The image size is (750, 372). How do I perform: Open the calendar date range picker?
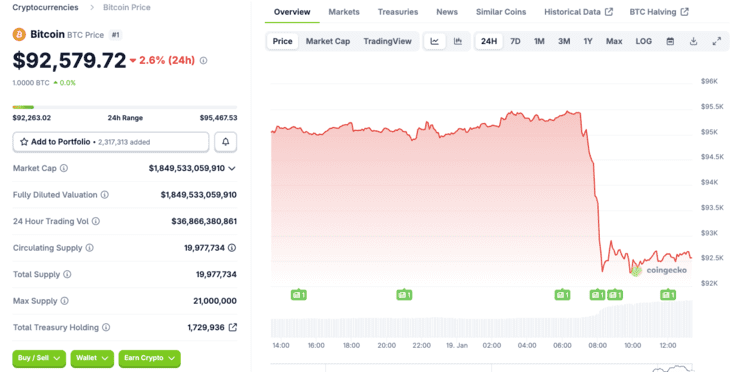click(670, 42)
